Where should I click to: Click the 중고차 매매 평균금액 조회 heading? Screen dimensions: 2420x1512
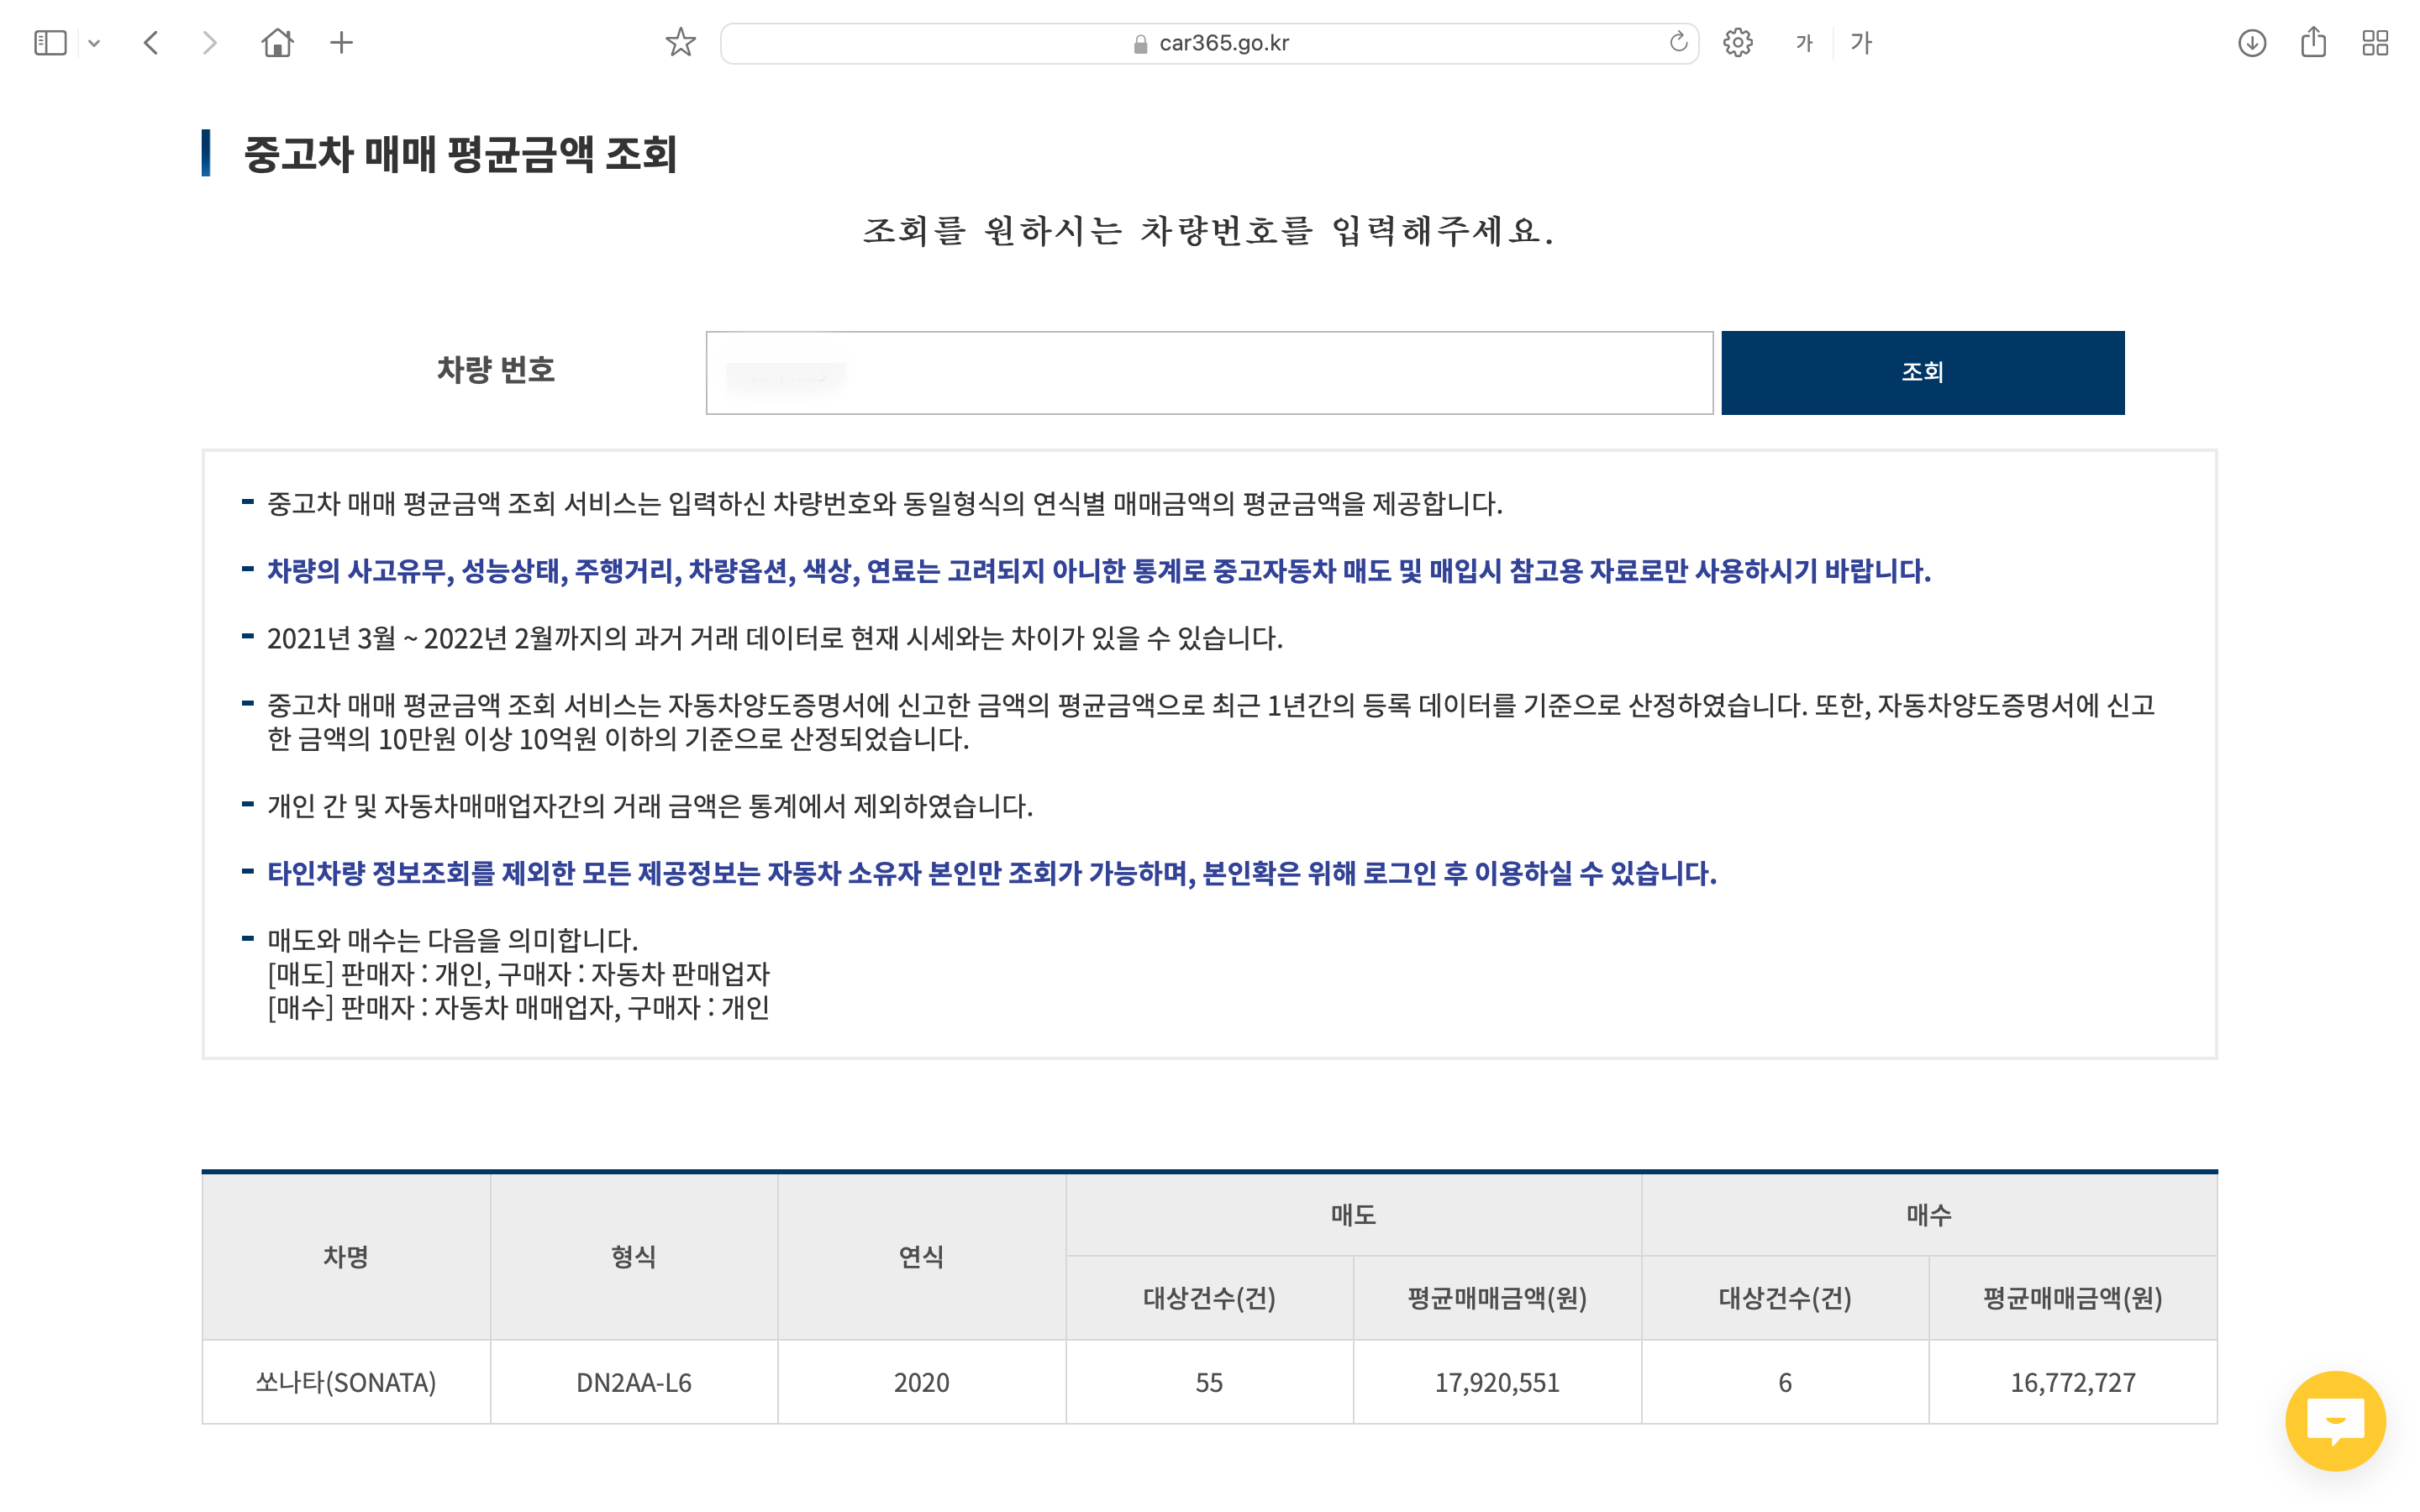click(x=460, y=154)
